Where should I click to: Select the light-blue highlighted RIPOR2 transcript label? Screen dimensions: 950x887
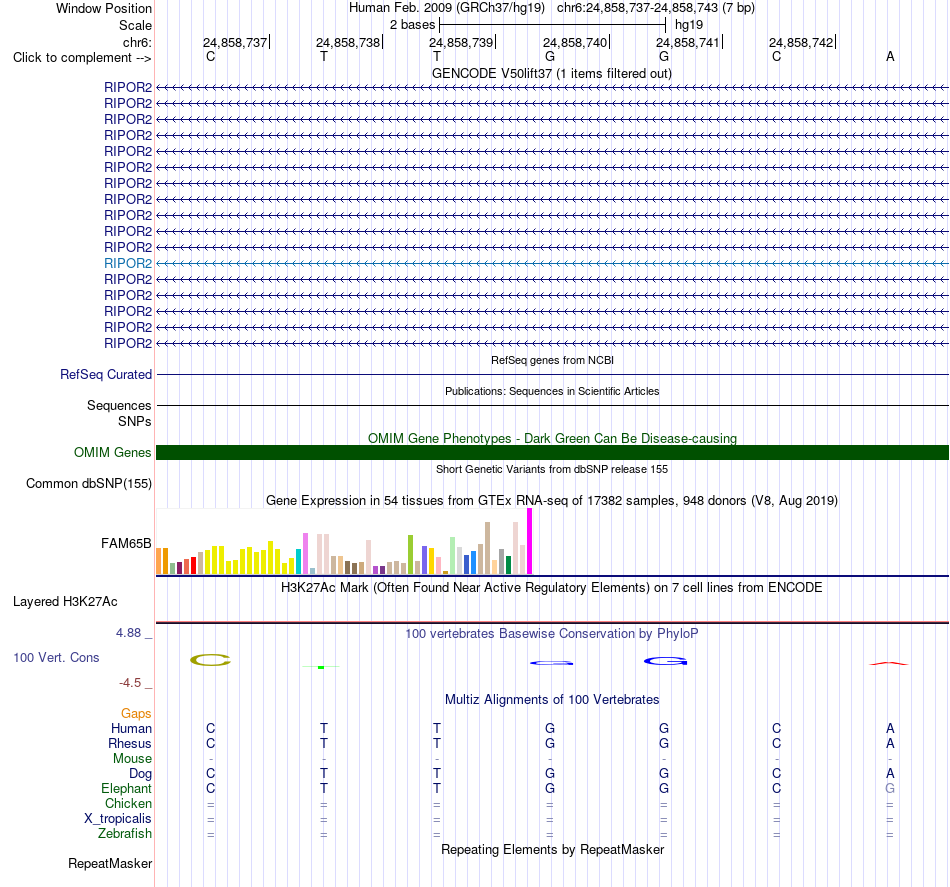[128, 263]
